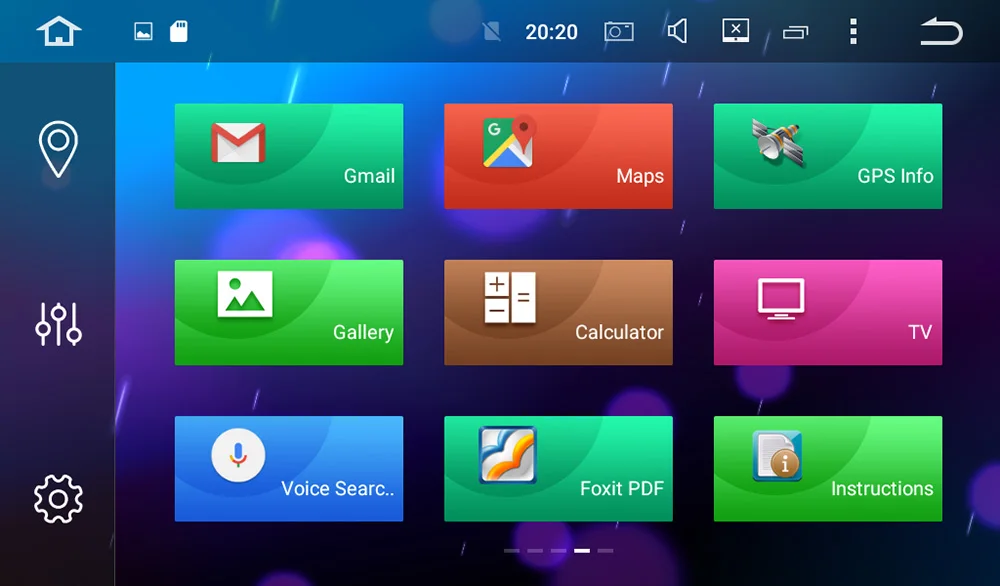Jump to the third page indicator
This screenshot has height=586, width=1000.
coord(559,550)
